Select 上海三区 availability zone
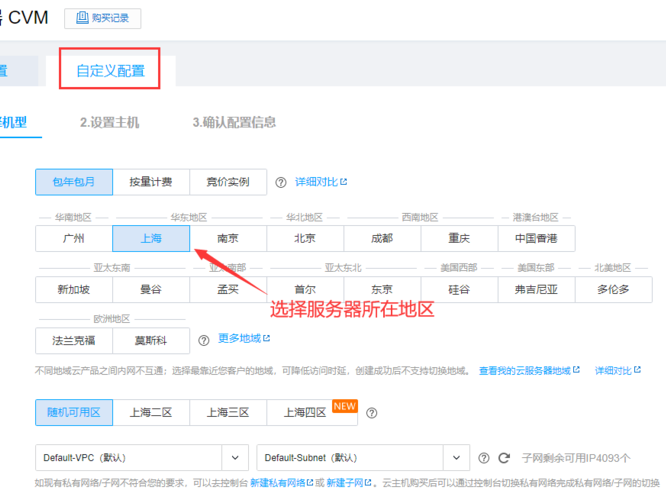666x500 pixels. point(228,412)
